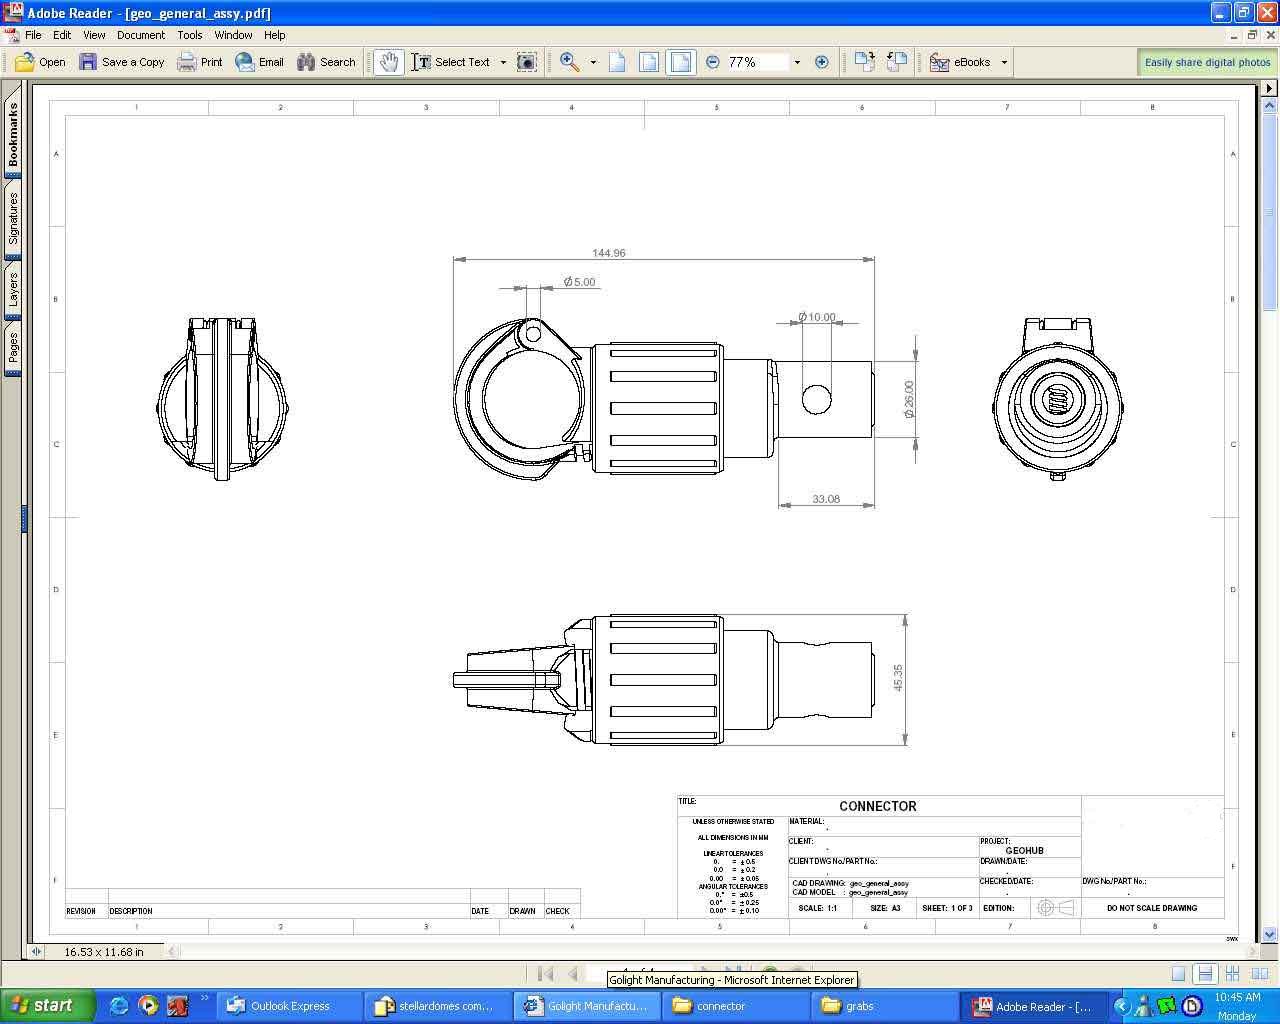The width and height of the screenshot is (1280, 1024).
Task: Open the Edit menu
Action: (x=62, y=35)
